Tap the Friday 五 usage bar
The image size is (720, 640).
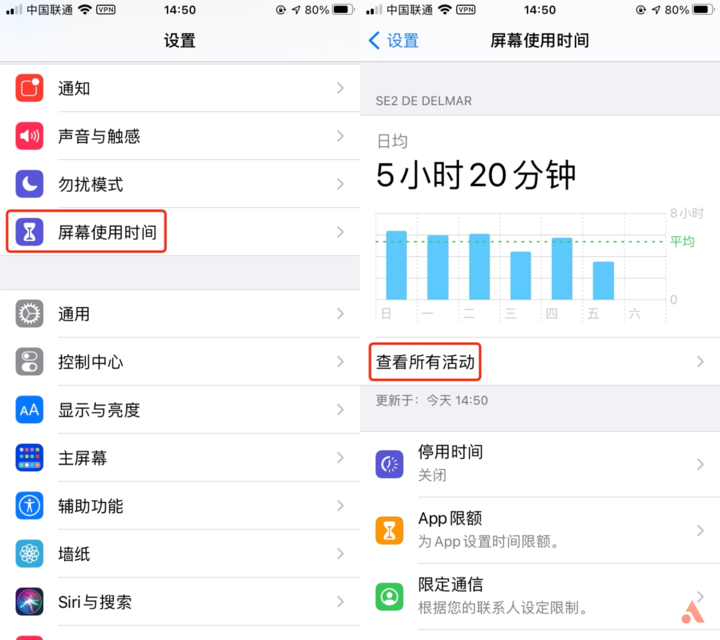603,281
